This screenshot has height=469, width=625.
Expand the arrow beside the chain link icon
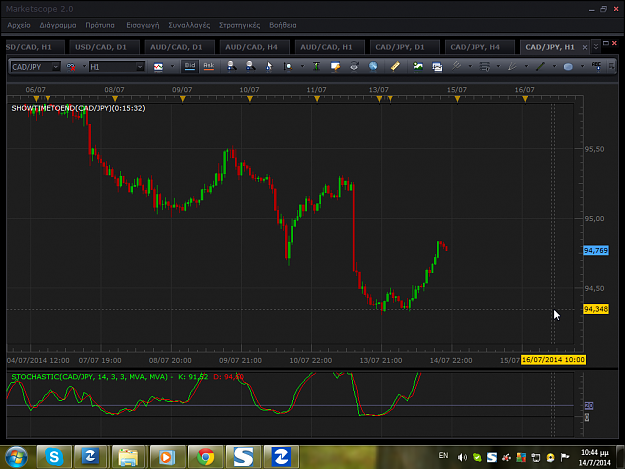(x=84, y=67)
